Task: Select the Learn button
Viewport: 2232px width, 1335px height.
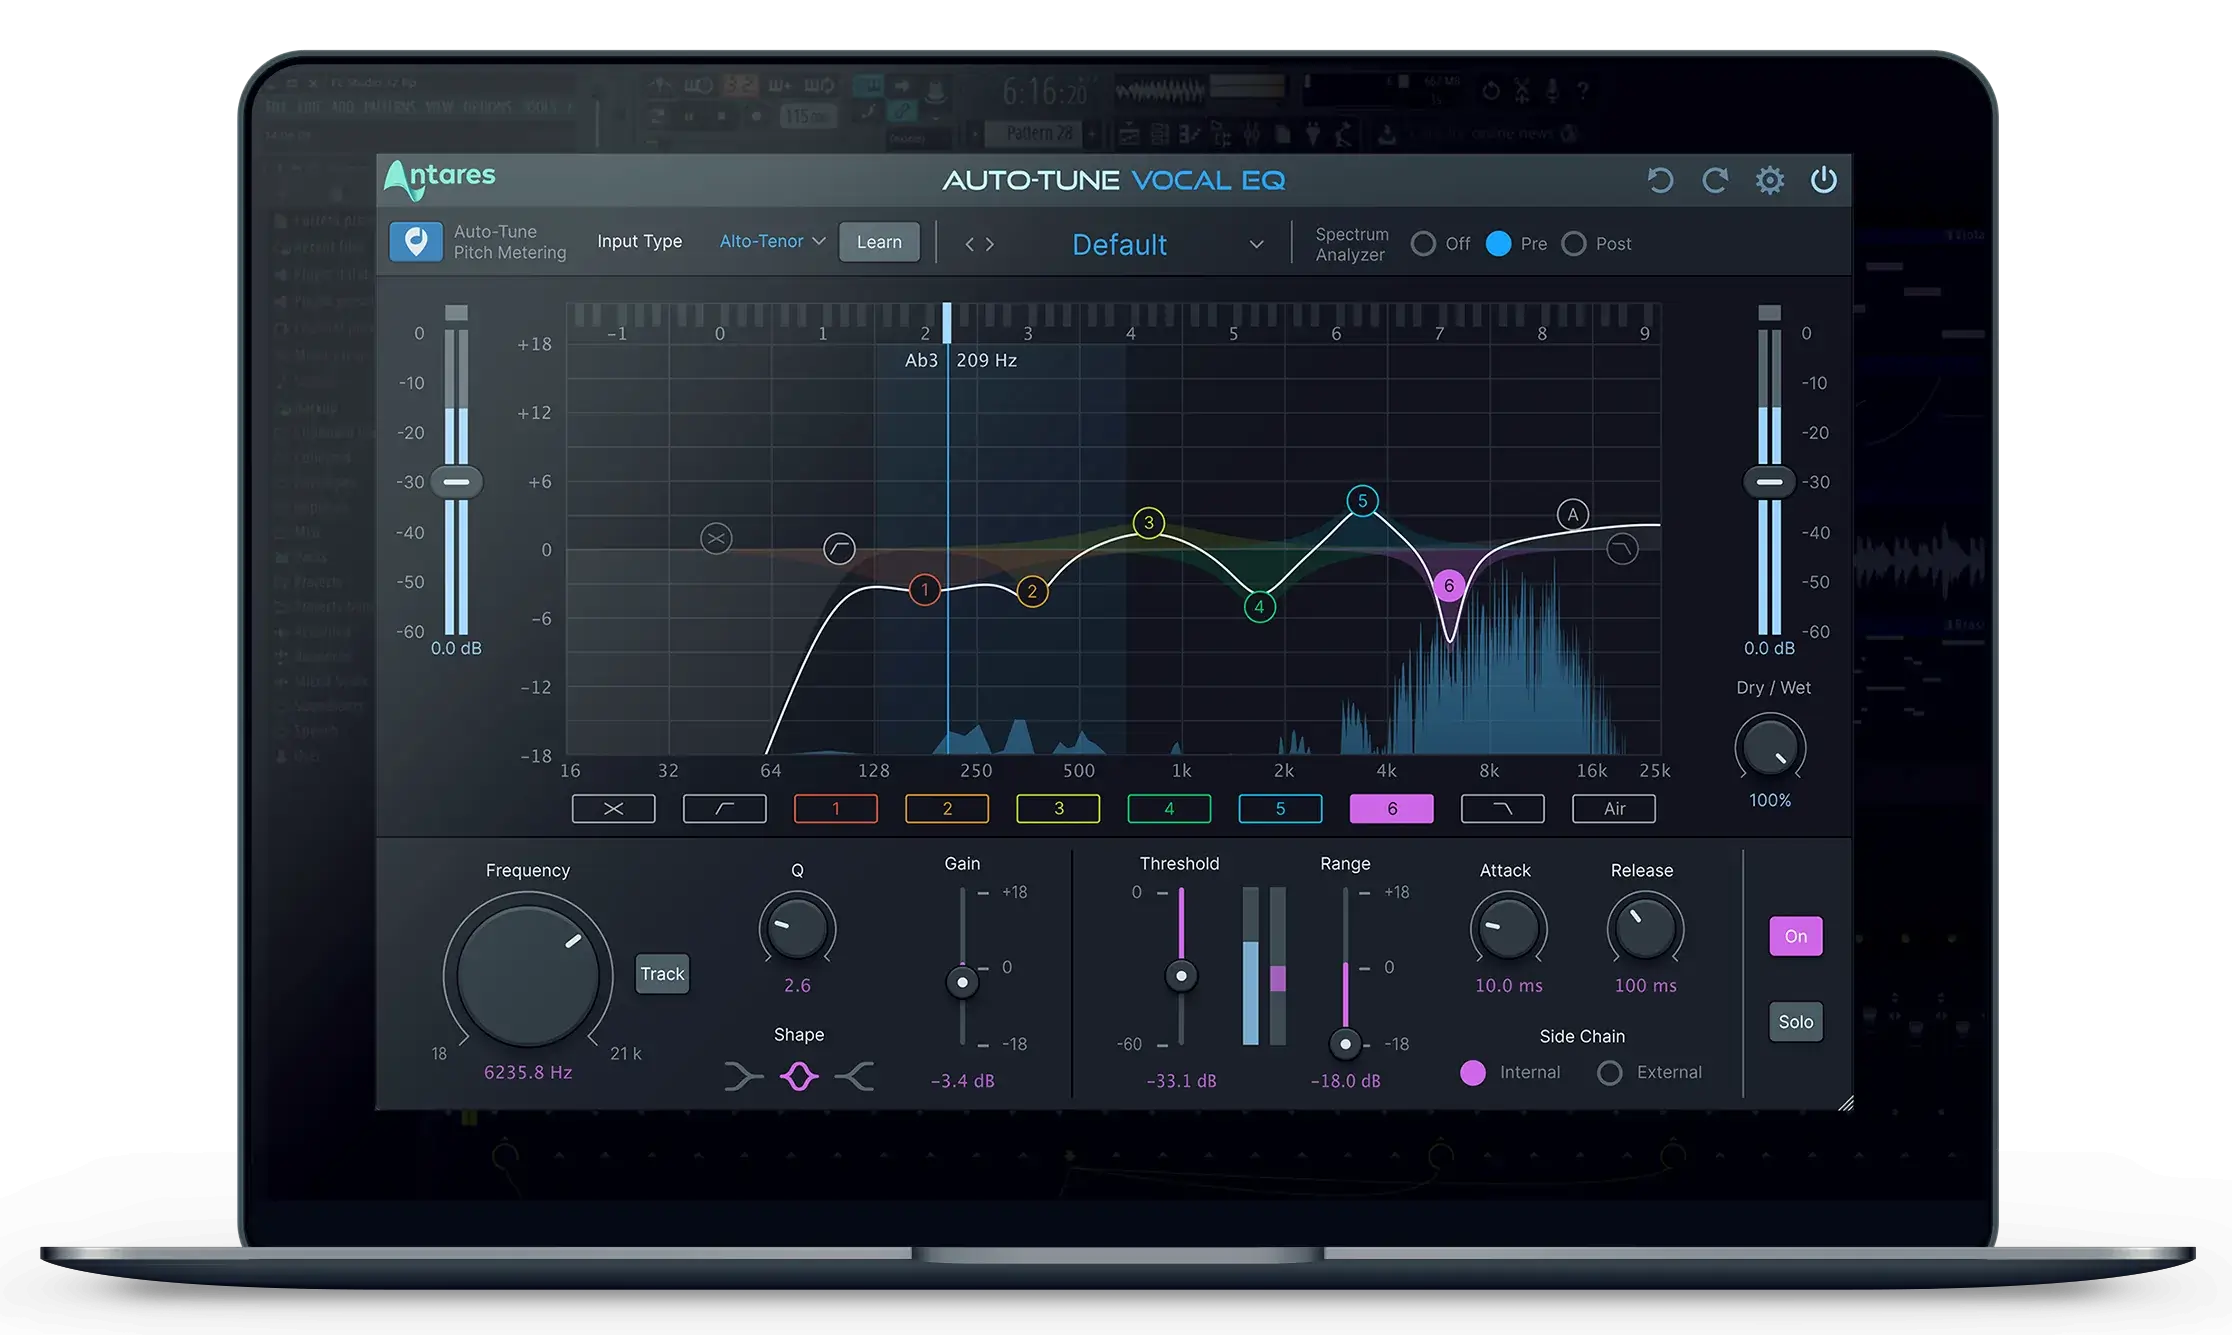Action: coord(880,242)
